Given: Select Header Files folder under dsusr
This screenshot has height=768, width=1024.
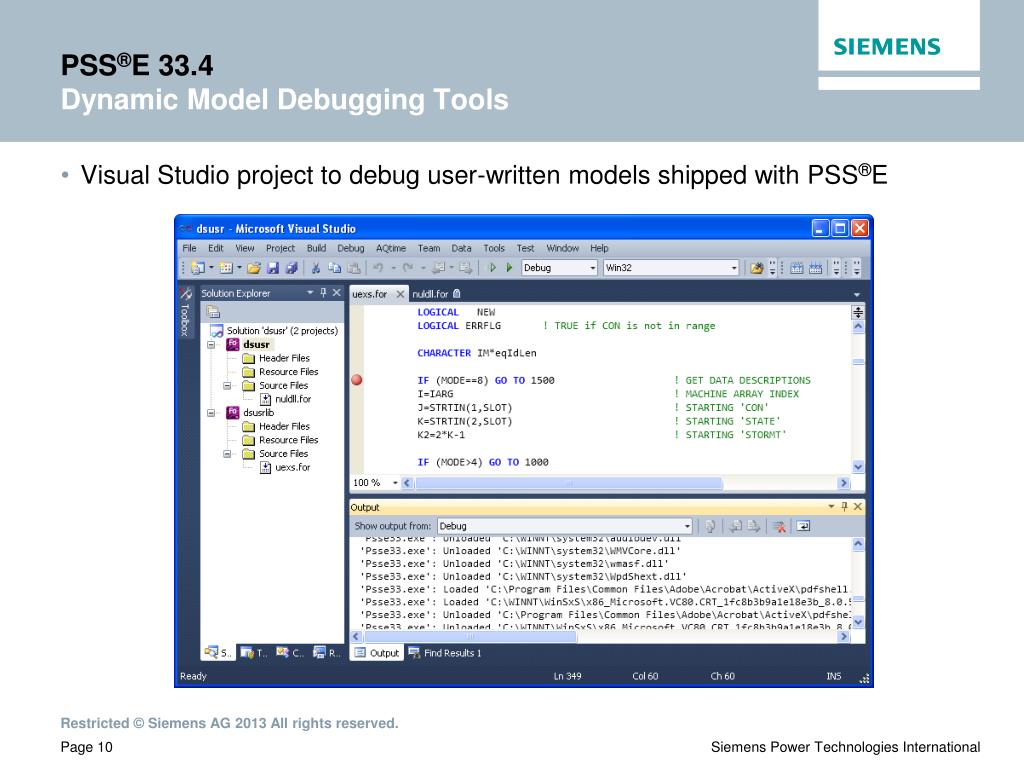Looking at the screenshot, I should pos(276,358).
